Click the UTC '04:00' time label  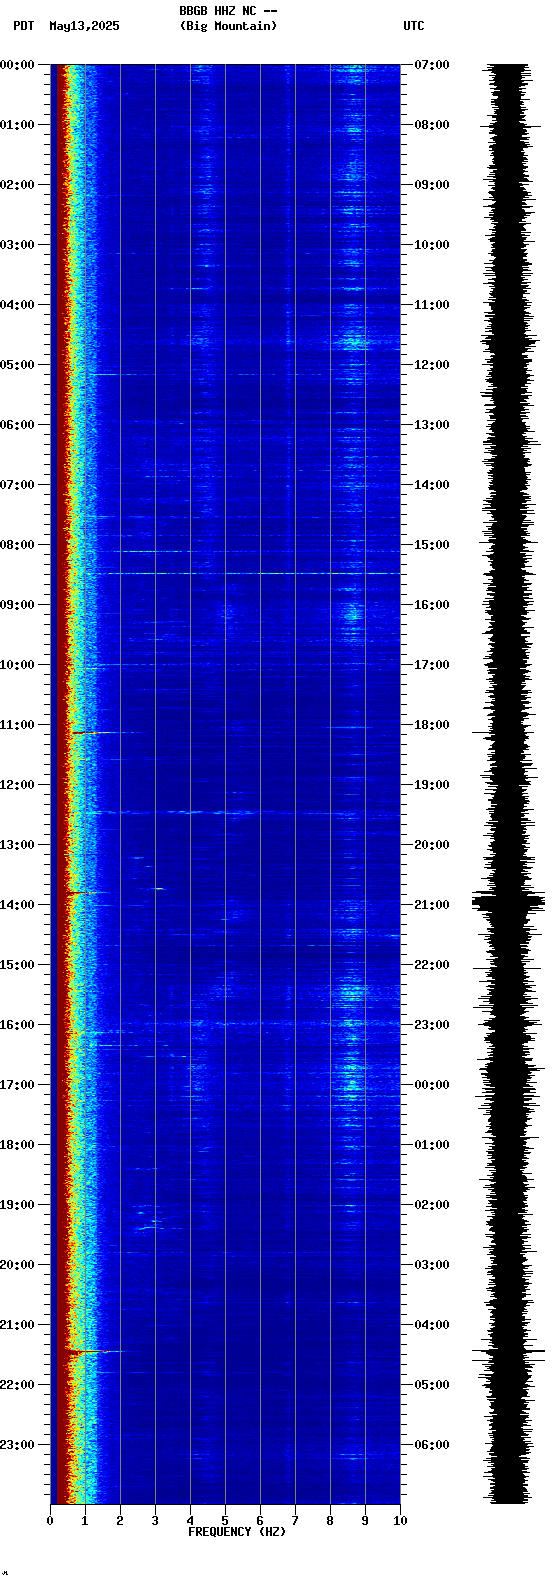point(432,1325)
